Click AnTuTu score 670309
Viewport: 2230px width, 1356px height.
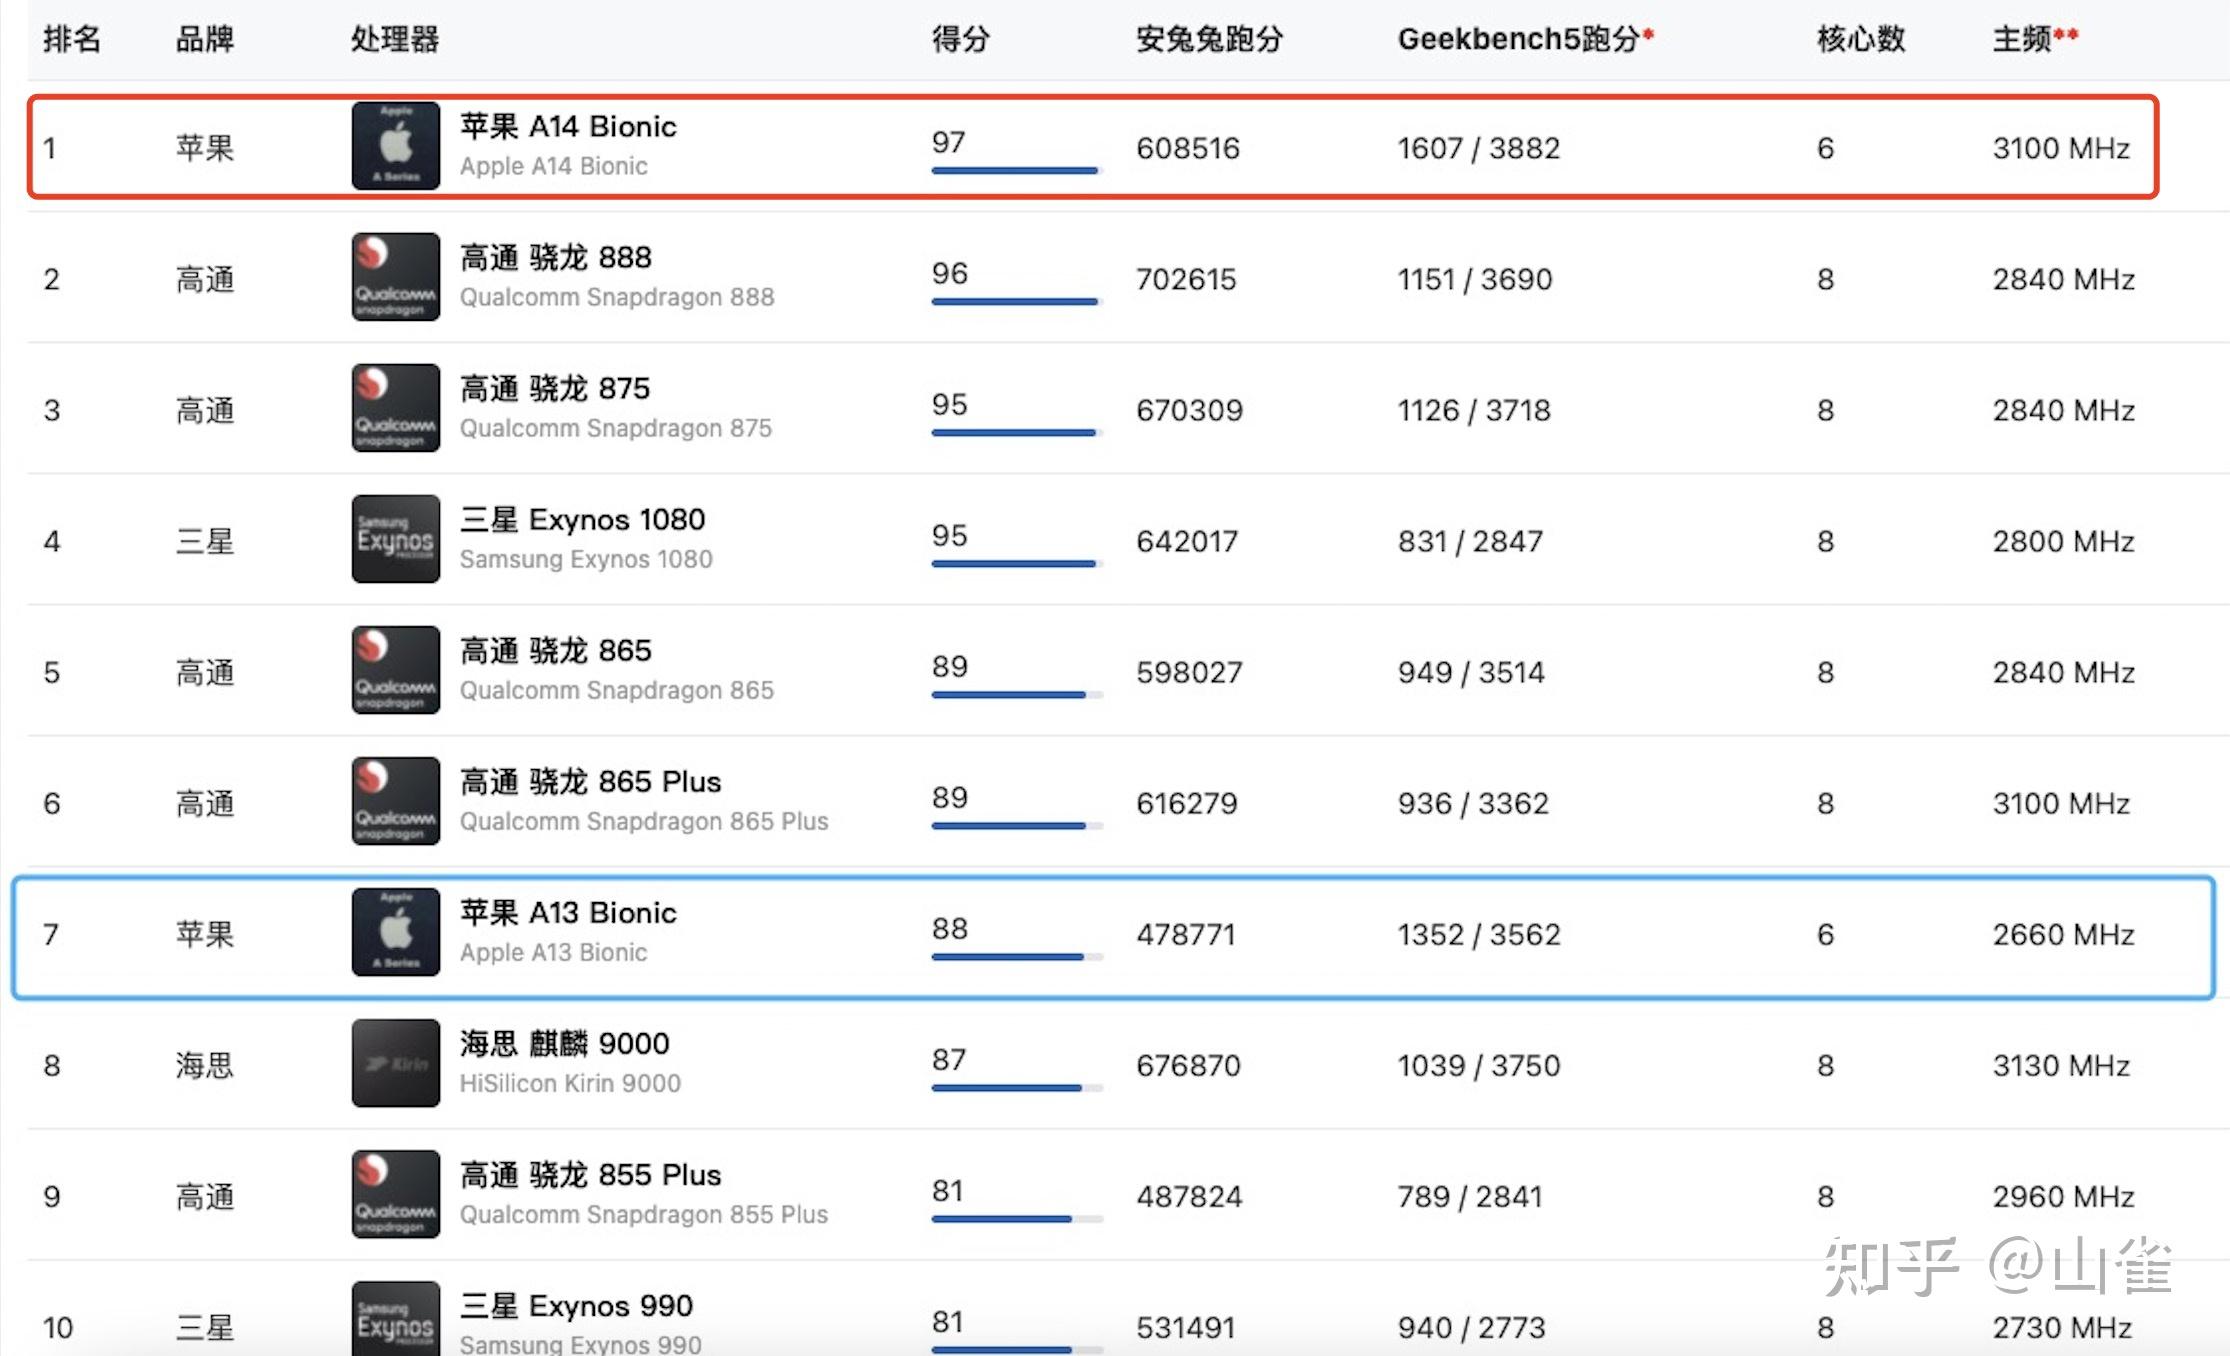point(1190,410)
